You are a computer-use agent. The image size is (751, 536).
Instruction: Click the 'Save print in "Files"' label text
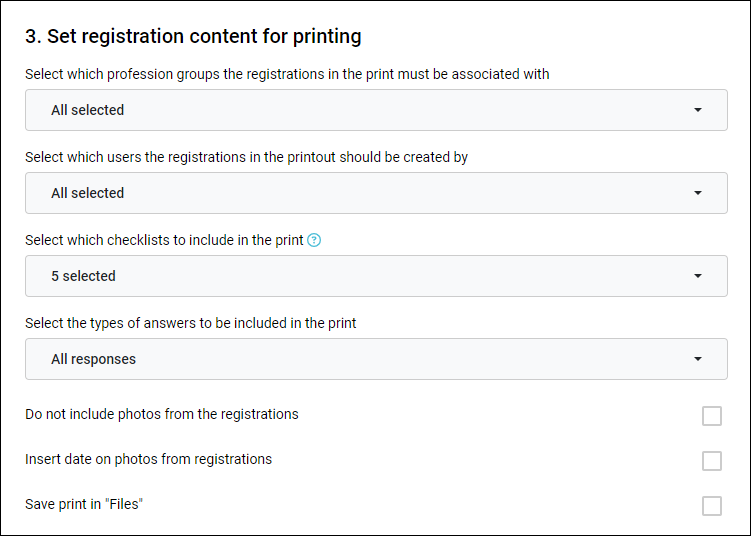coord(84,504)
